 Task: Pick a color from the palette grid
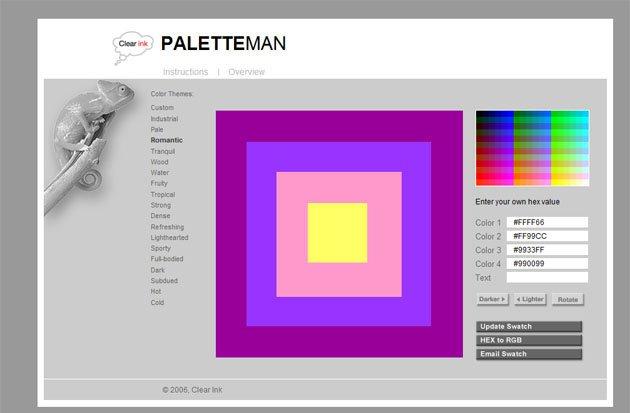532,147
